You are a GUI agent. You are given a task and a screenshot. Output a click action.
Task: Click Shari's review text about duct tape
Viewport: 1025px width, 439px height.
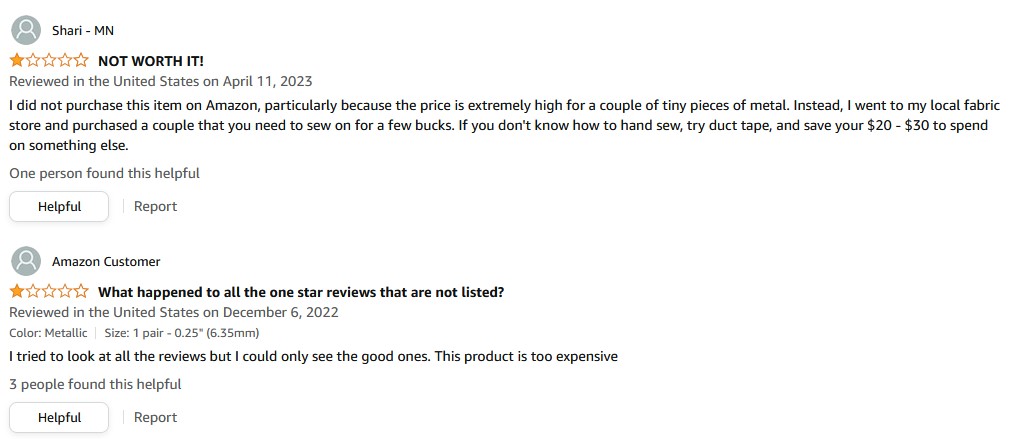[505, 125]
